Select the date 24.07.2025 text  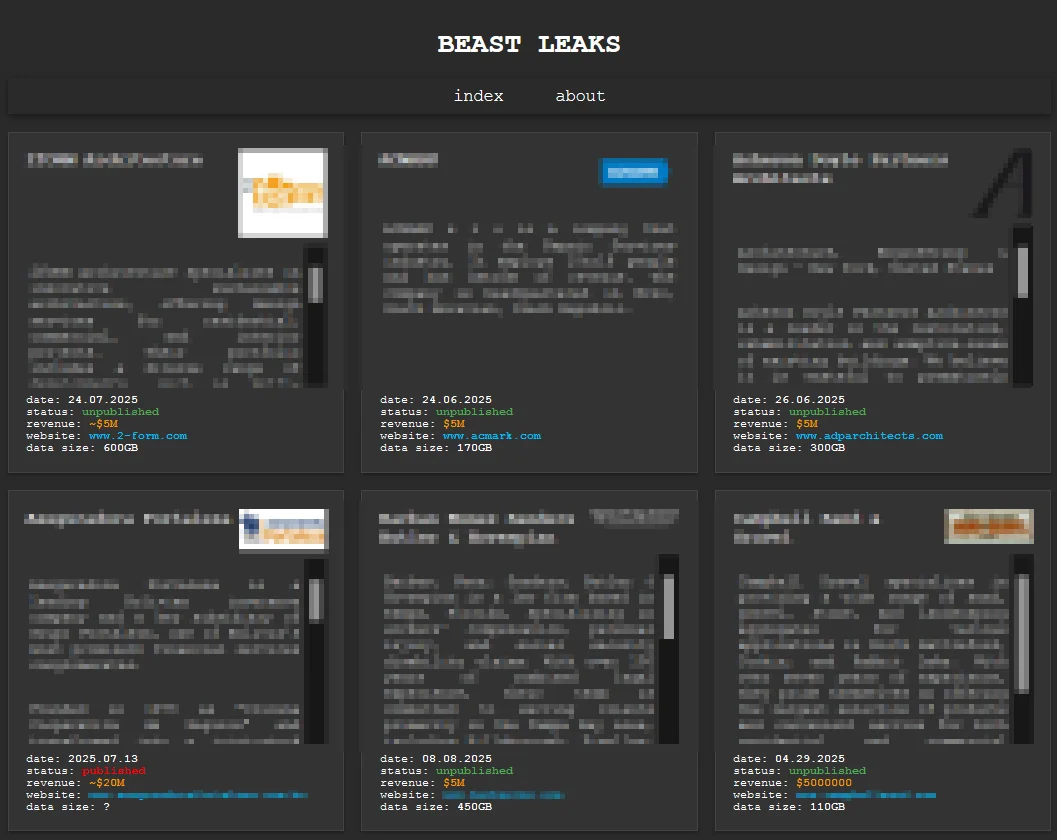click(x=82, y=400)
